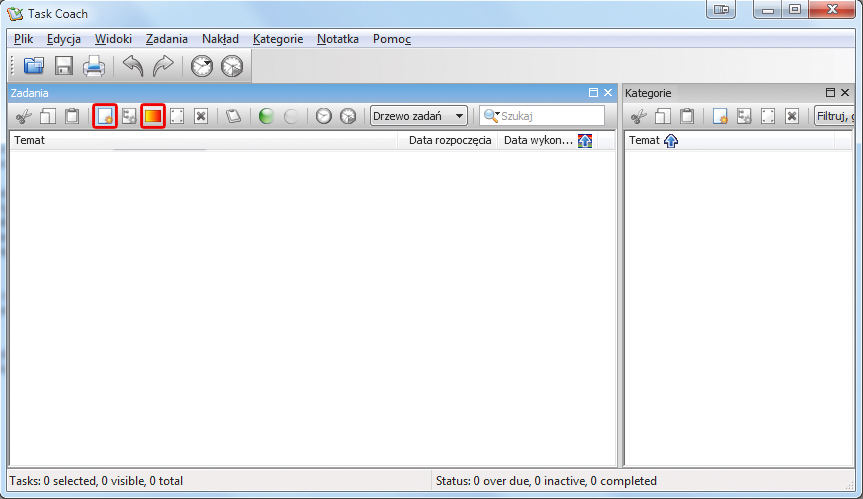863x499 pixels.
Task: Open the search options magnifier dropdown
Action: 491,116
